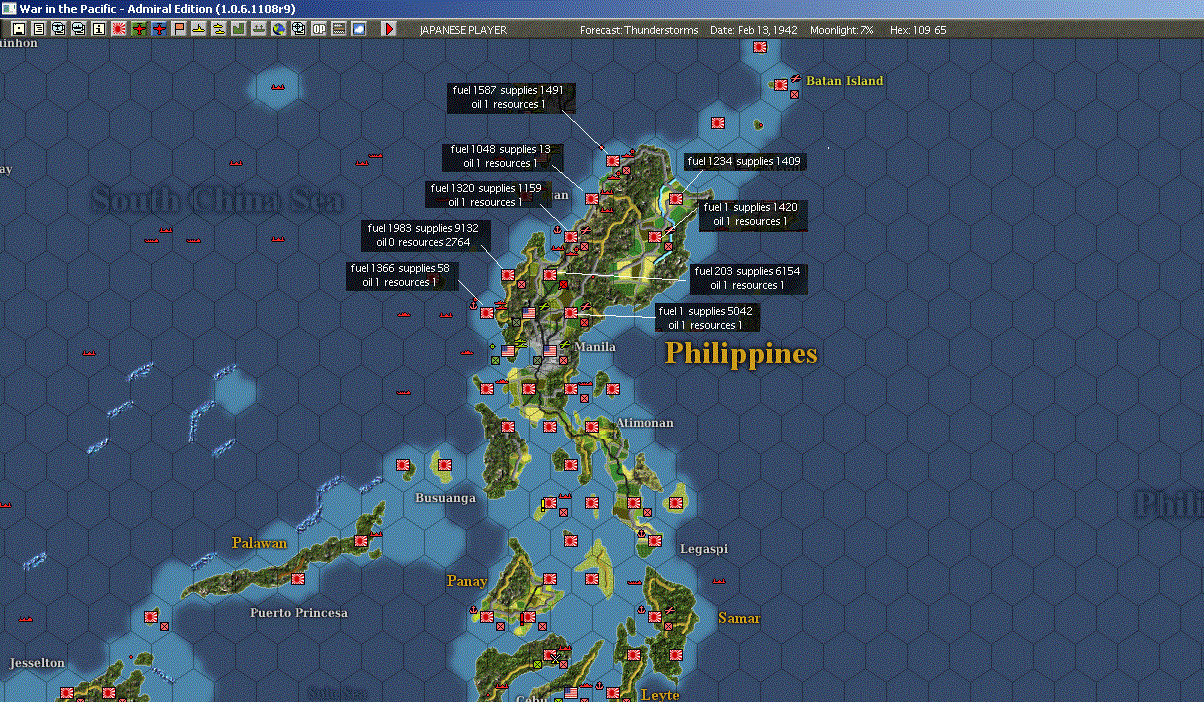Click the application icon in the title bar
Viewport: 1204px width, 702px height.
[8, 8]
